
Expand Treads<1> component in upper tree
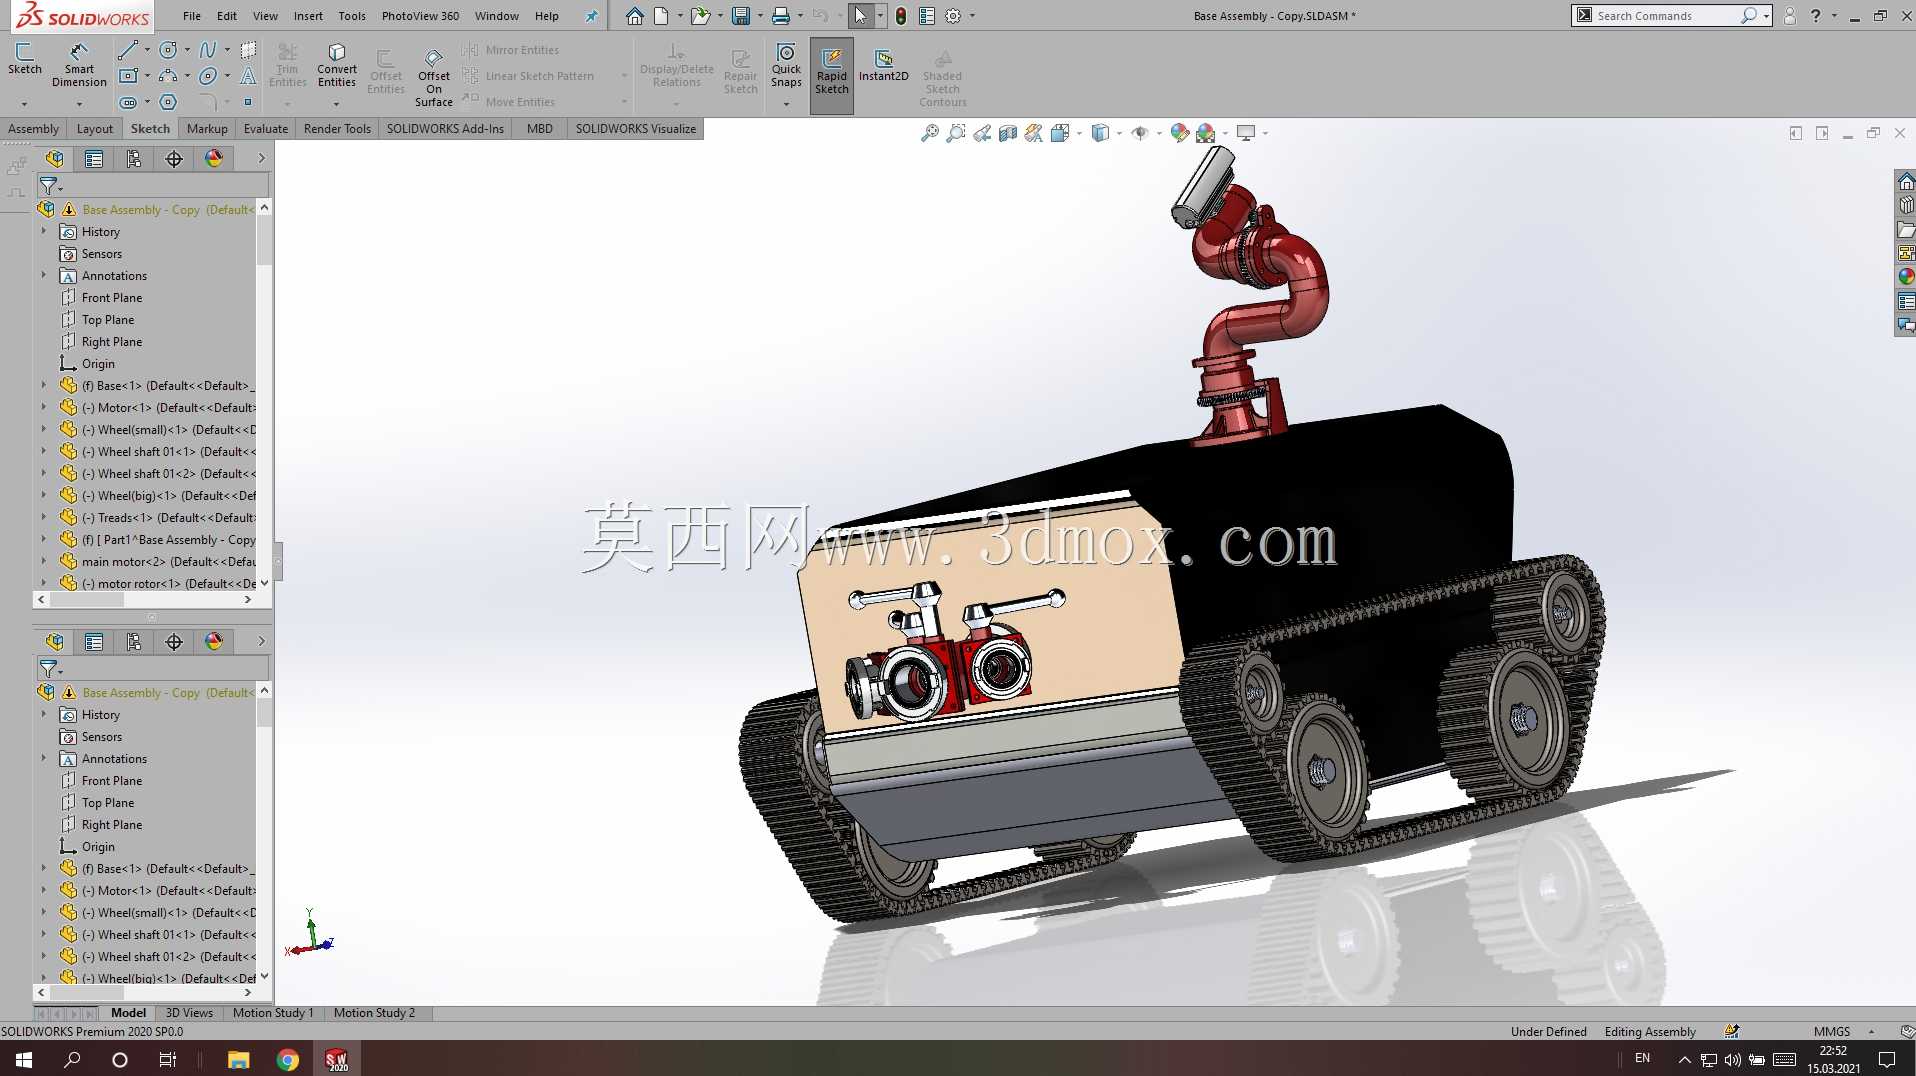(x=43, y=517)
